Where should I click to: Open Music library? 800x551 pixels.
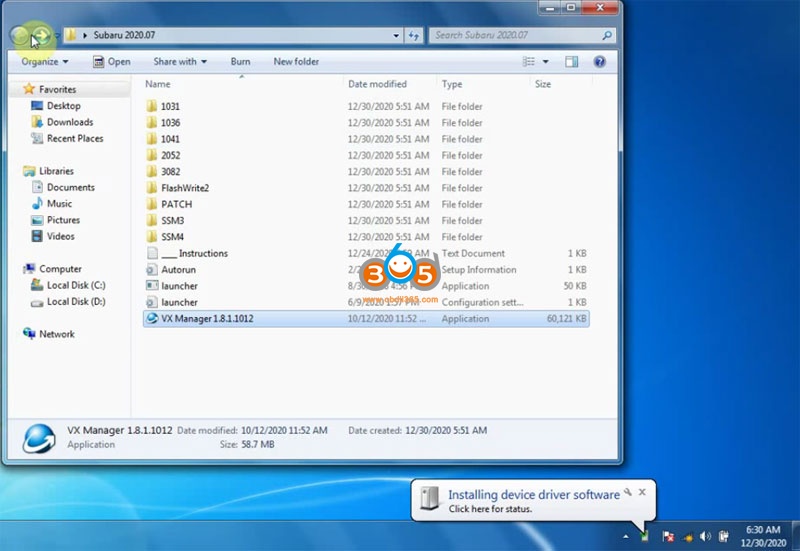point(52,204)
